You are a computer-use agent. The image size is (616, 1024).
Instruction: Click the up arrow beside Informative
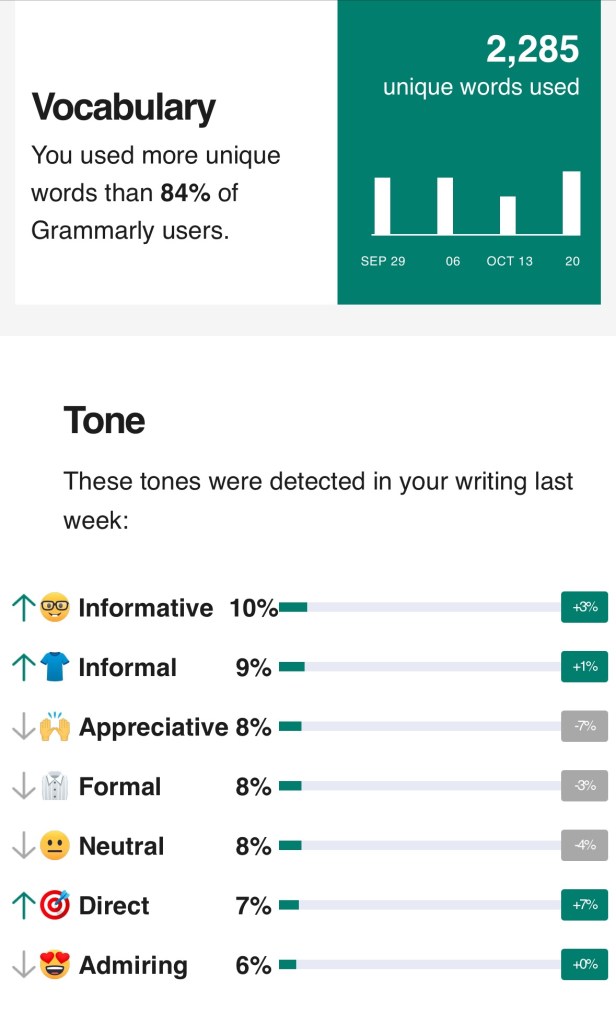coord(22,608)
